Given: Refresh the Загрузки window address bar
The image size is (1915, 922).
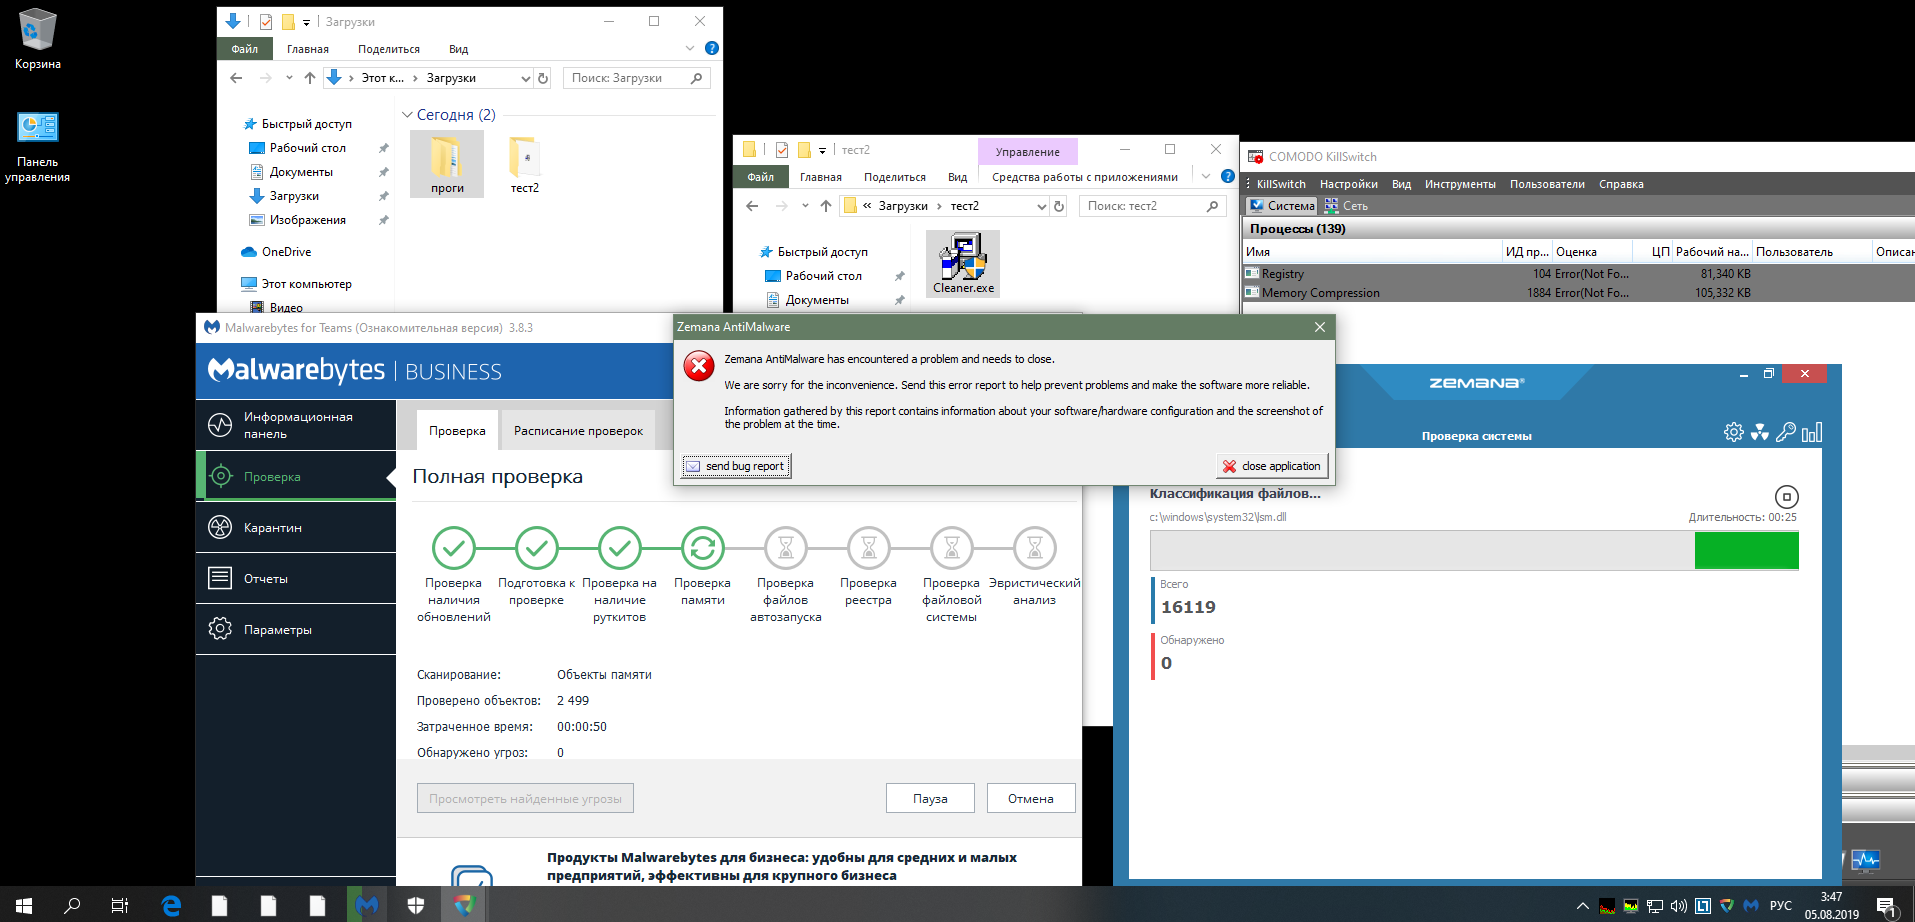Looking at the screenshot, I should pyautogui.click(x=543, y=78).
